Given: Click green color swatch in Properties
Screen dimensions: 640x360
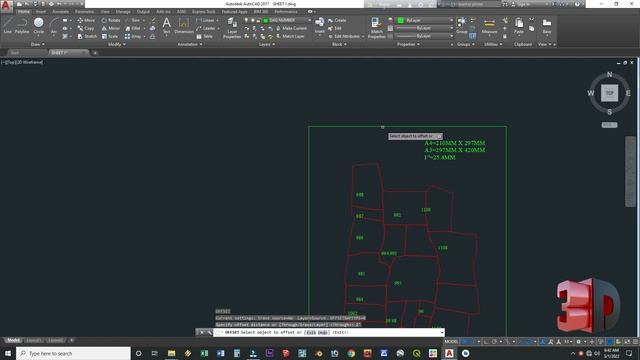Looking at the screenshot, I should point(401,20).
